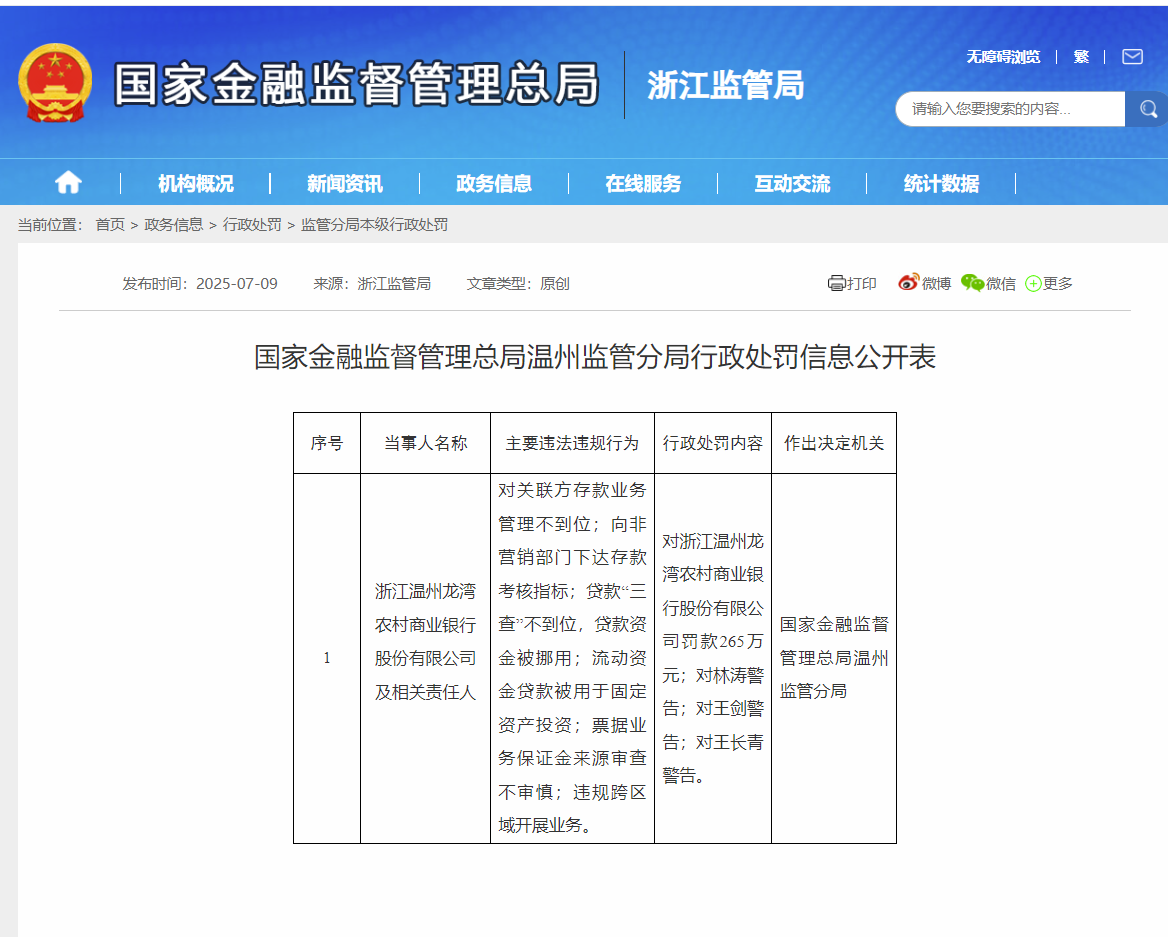The height and width of the screenshot is (937, 1168).
Task: Open 统计数据 menu
Action: pyautogui.click(x=942, y=183)
